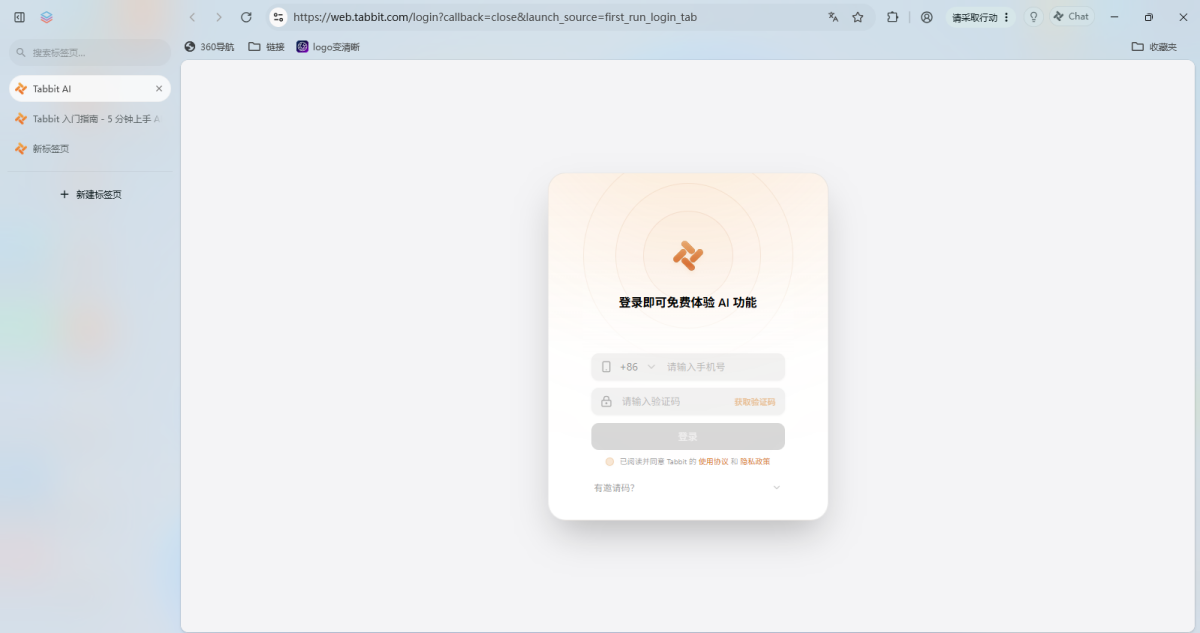This screenshot has width=1200, height=633.
Task: Open the user profile icon
Action: [927, 17]
